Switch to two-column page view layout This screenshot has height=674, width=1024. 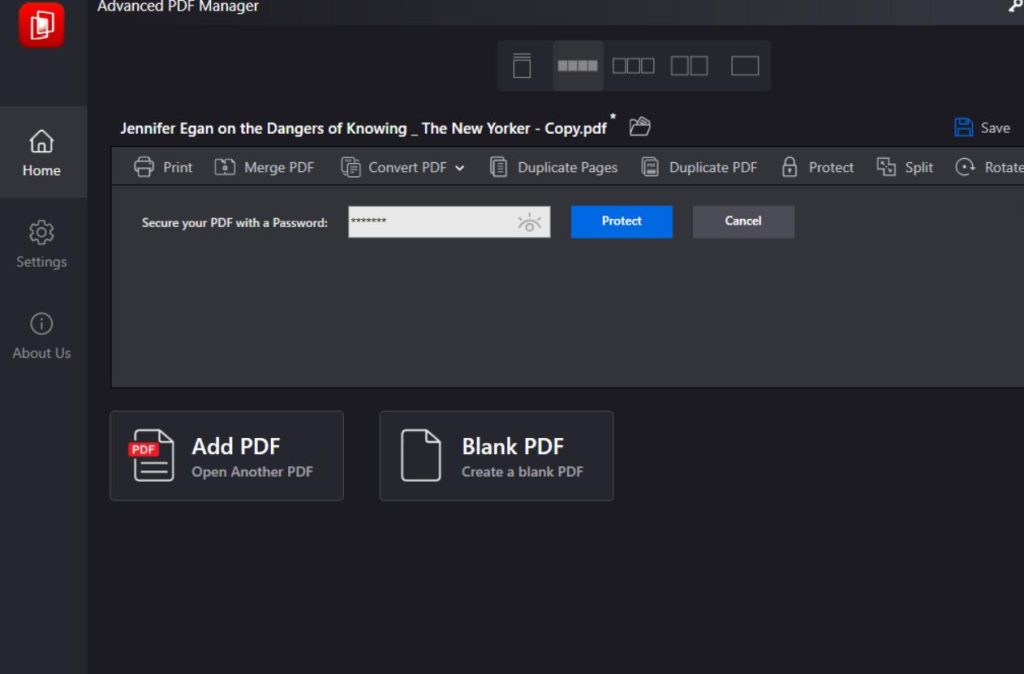click(689, 66)
